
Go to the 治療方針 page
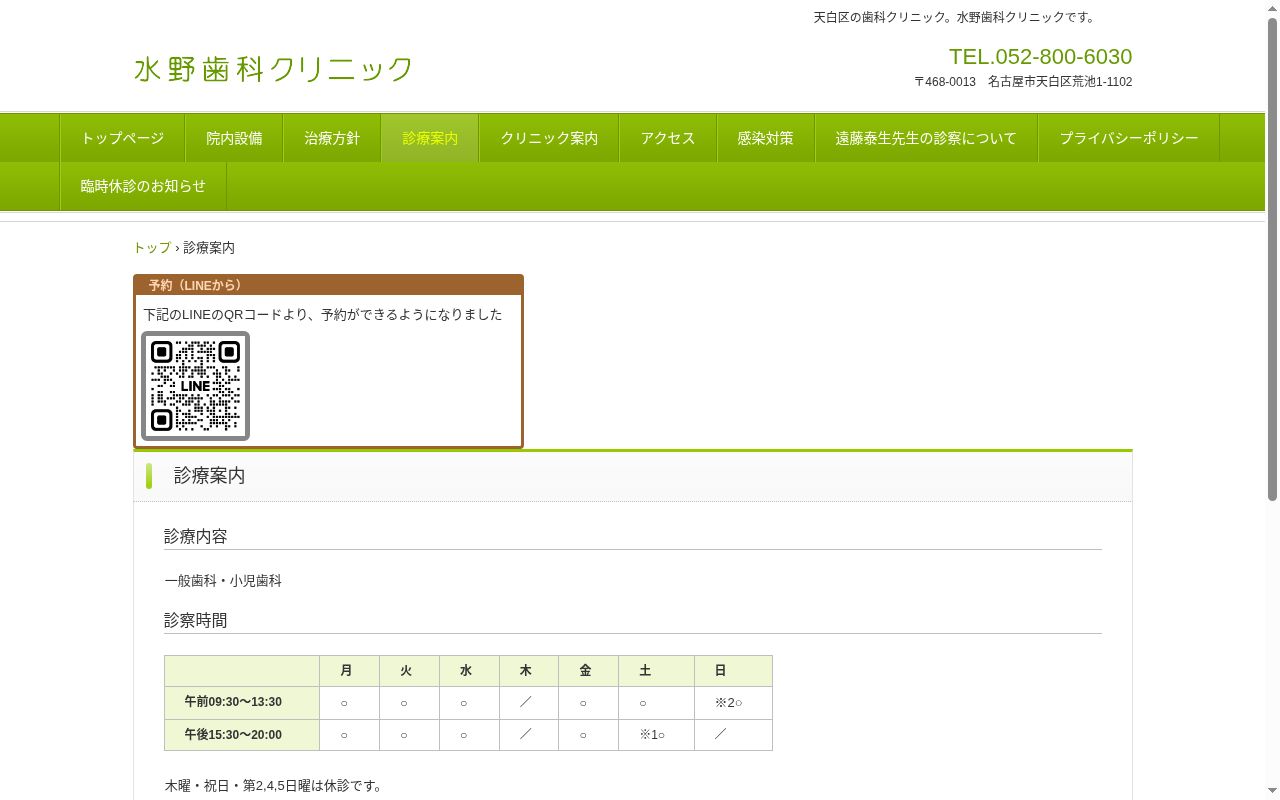pos(332,138)
